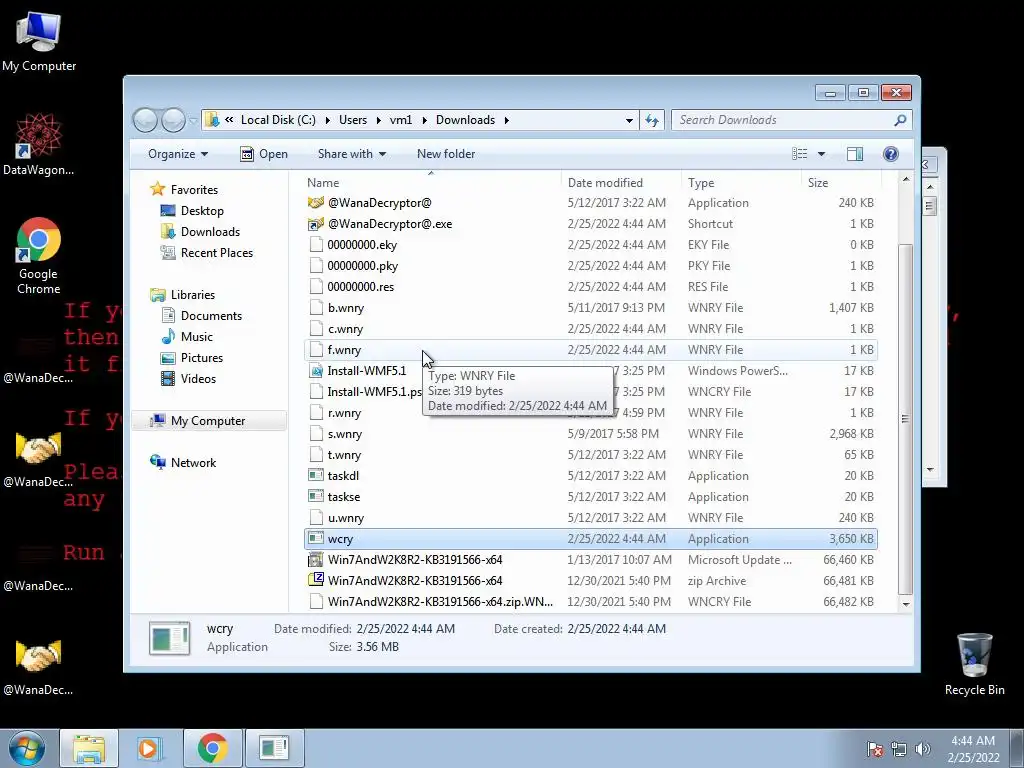Select the zip archive Win7AndW2K8R2 icon
This screenshot has height=768, width=1024.
(316, 581)
